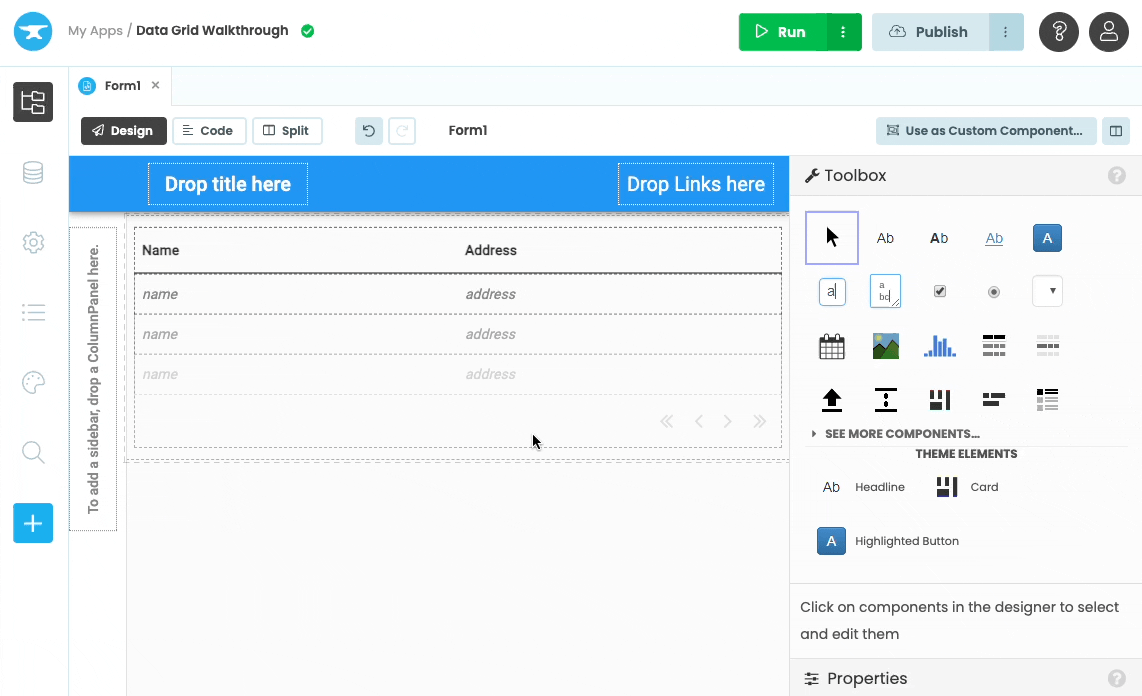Click the sidebar ColumnPanel drop zone
Image resolution: width=1142 pixels, height=696 pixels.
(93, 379)
